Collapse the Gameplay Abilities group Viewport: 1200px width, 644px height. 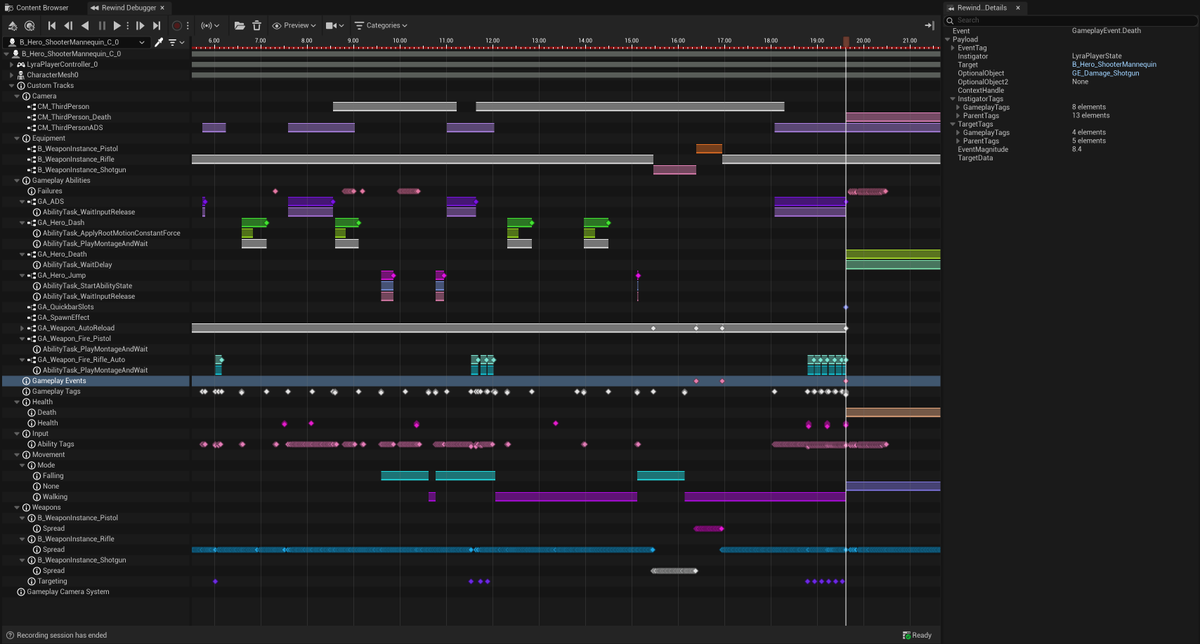[16, 180]
